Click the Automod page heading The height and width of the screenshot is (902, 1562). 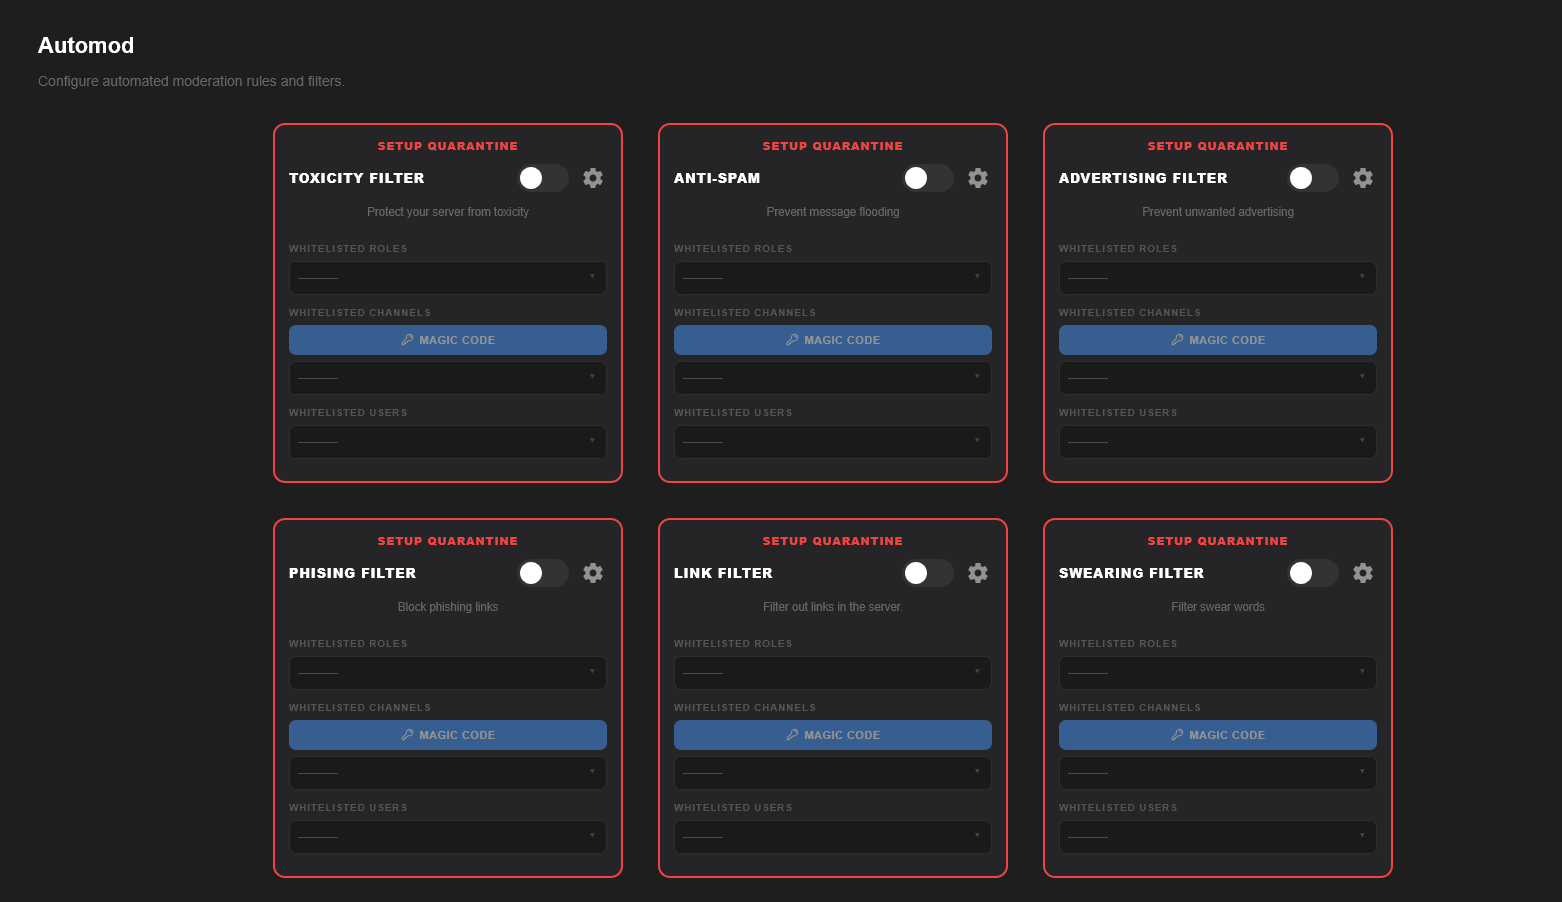(86, 45)
